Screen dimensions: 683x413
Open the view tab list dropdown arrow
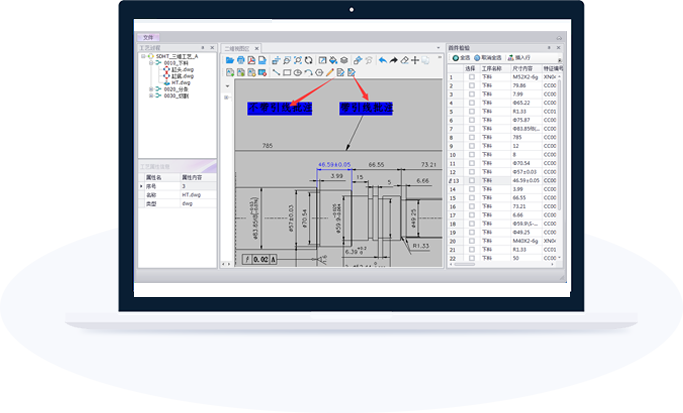[x=438, y=48]
